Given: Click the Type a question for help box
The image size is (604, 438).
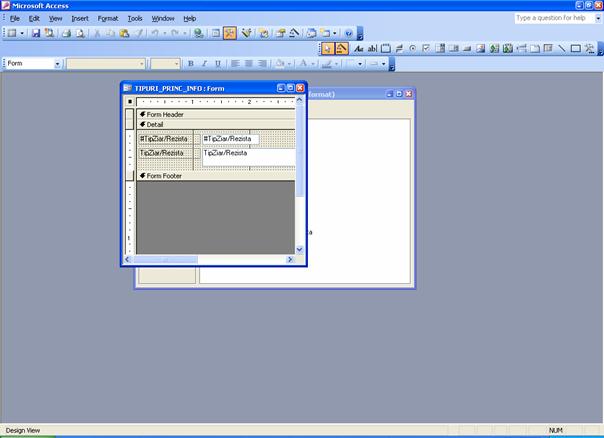Looking at the screenshot, I should click(557, 18).
